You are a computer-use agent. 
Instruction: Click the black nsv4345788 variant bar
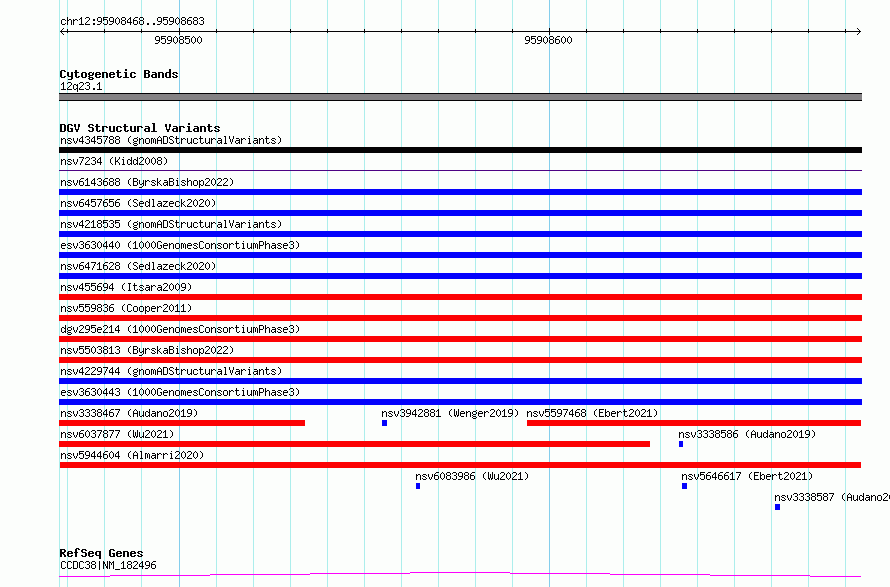pyautogui.click(x=460, y=150)
